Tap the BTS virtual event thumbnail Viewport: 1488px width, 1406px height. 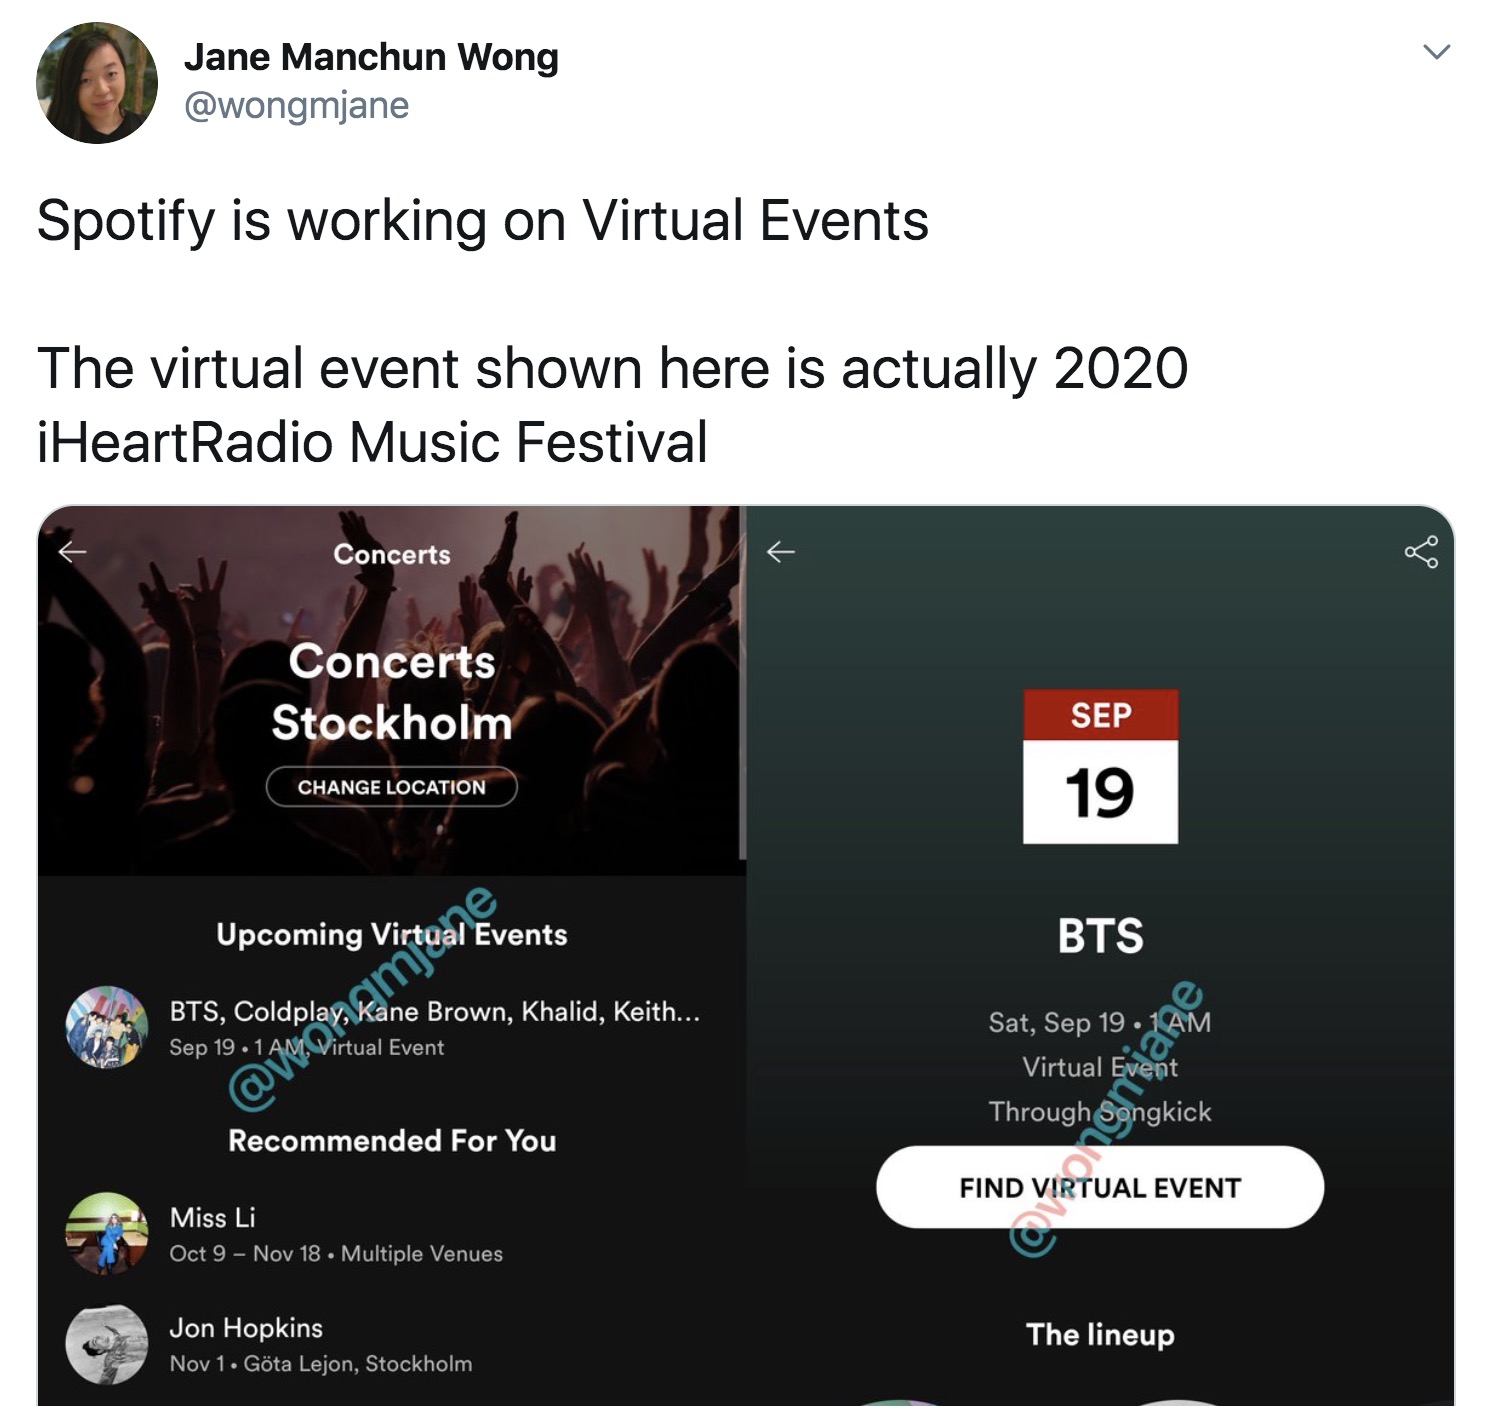click(x=106, y=1027)
